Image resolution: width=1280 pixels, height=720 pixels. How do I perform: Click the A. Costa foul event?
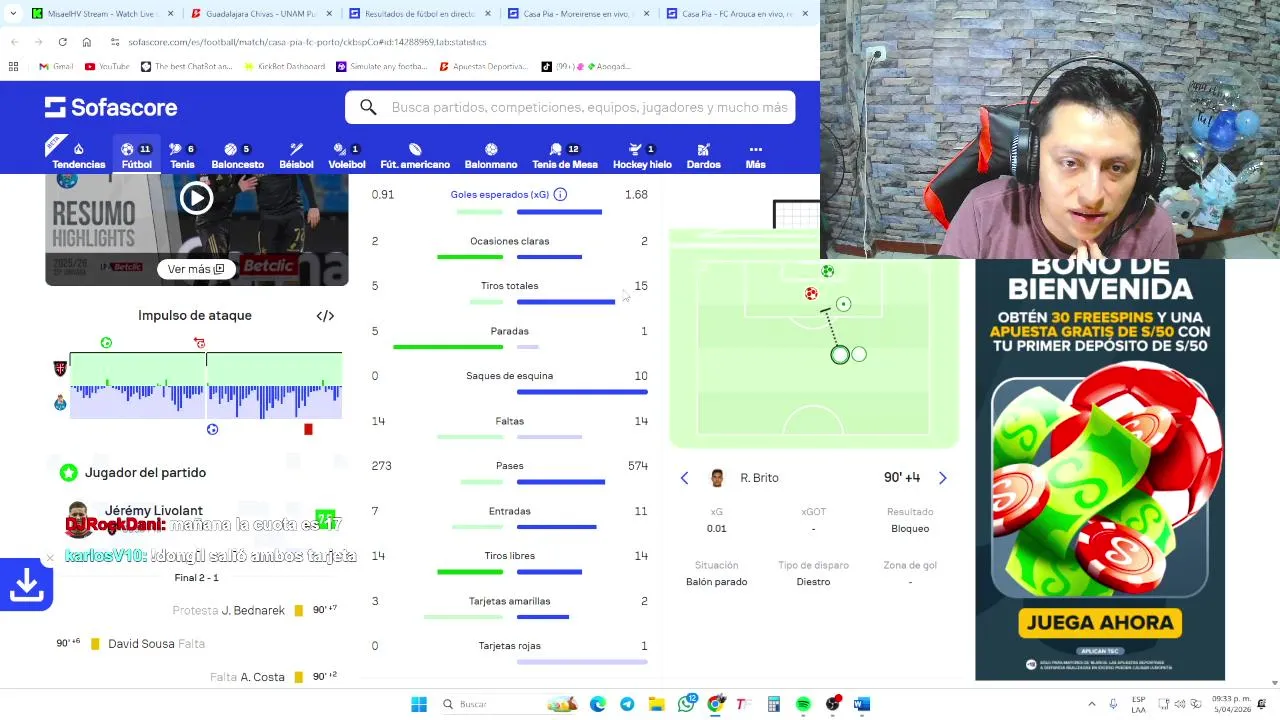pyautogui.click(x=273, y=677)
